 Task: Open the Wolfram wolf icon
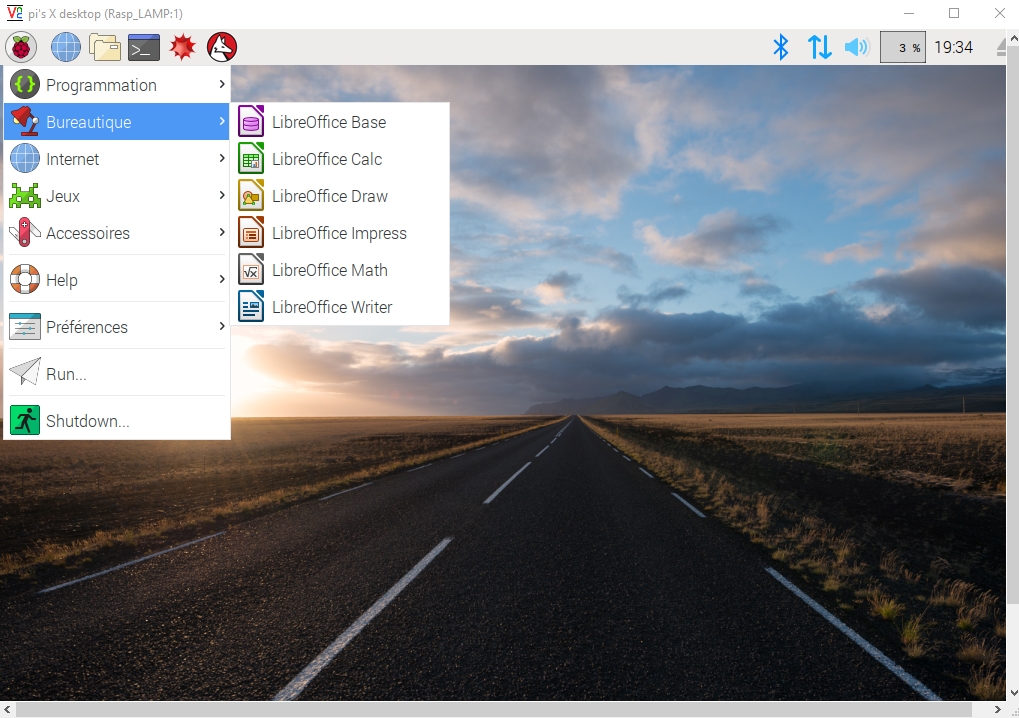[222, 47]
